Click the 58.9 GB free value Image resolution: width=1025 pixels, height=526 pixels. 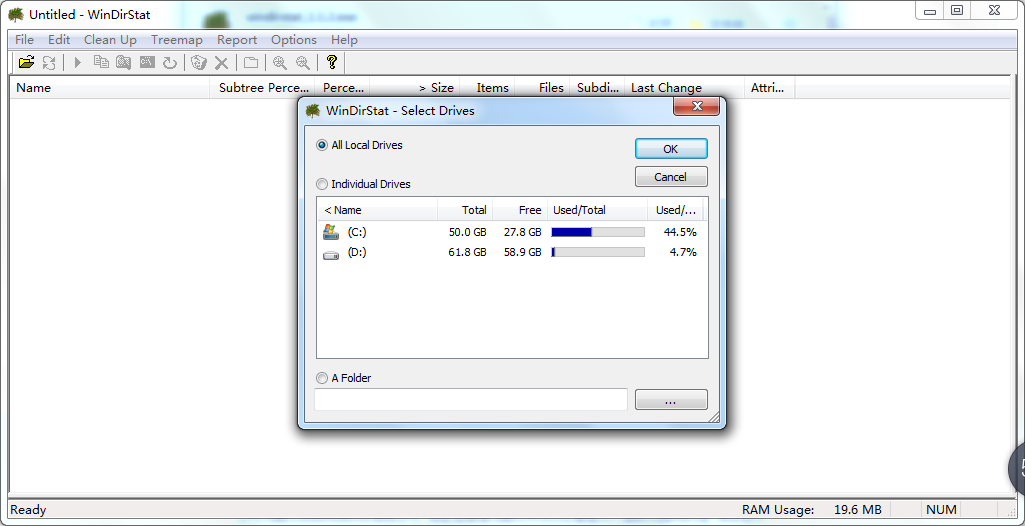click(522, 252)
